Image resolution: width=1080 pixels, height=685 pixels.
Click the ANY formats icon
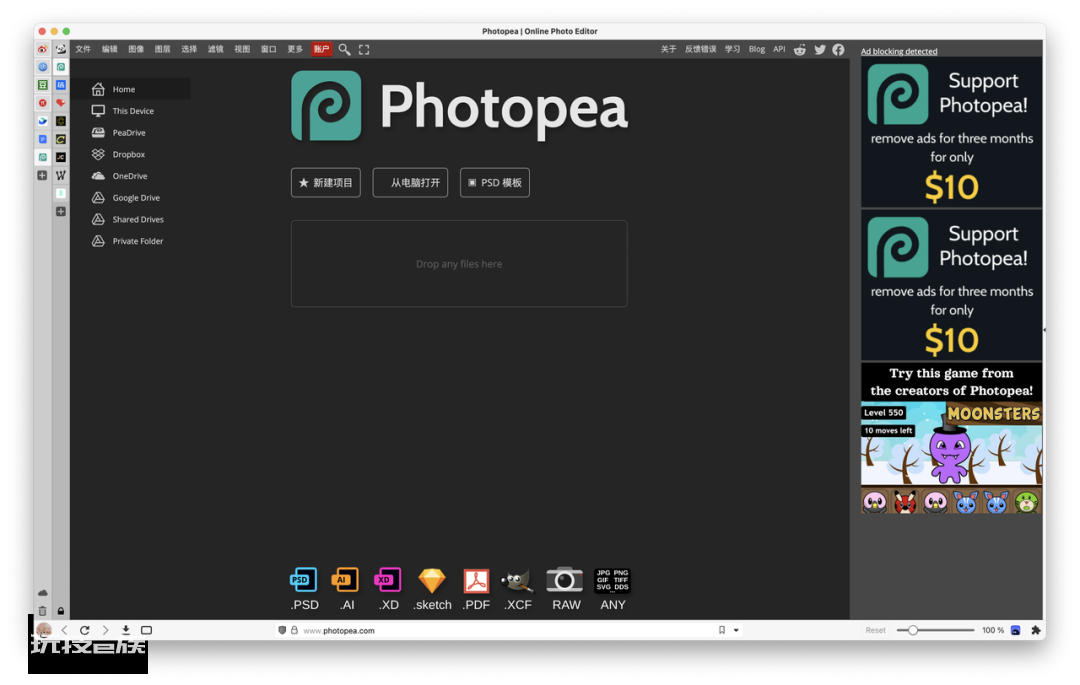(612, 580)
